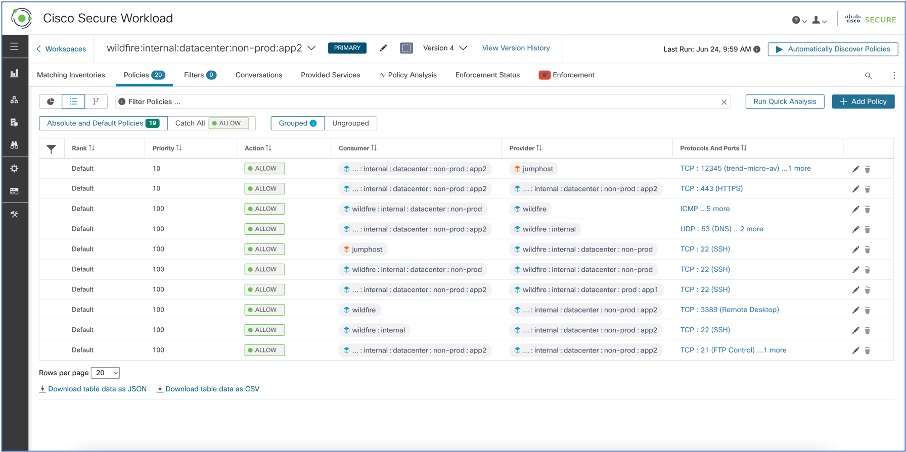Switch to pie chart policy view
Image resolution: width=906 pixels, height=452 pixels.
coord(51,101)
